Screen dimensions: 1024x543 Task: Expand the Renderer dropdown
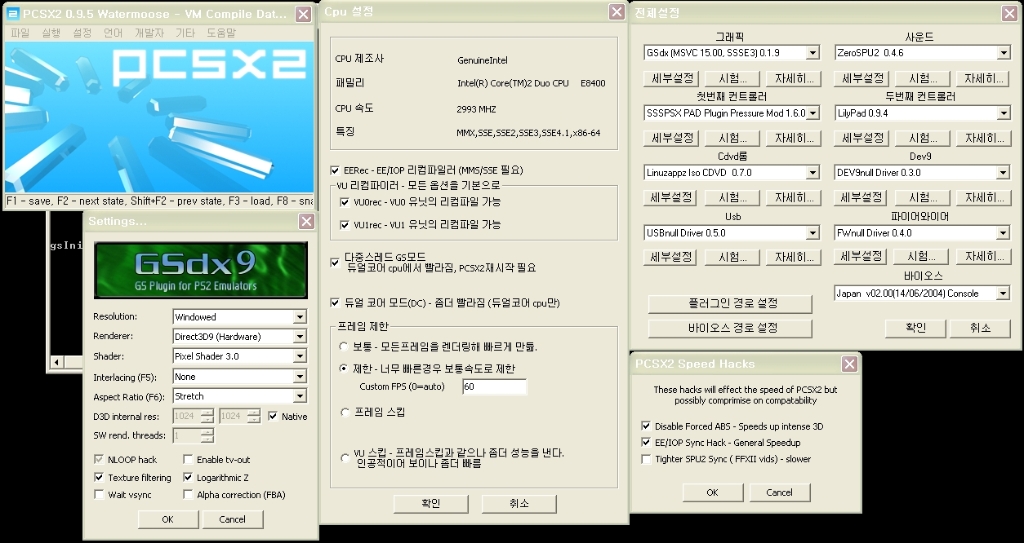click(300, 336)
